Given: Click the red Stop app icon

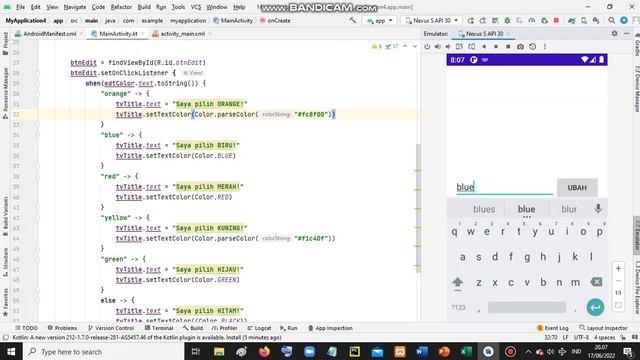Looking at the screenshot, I should [556, 20].
